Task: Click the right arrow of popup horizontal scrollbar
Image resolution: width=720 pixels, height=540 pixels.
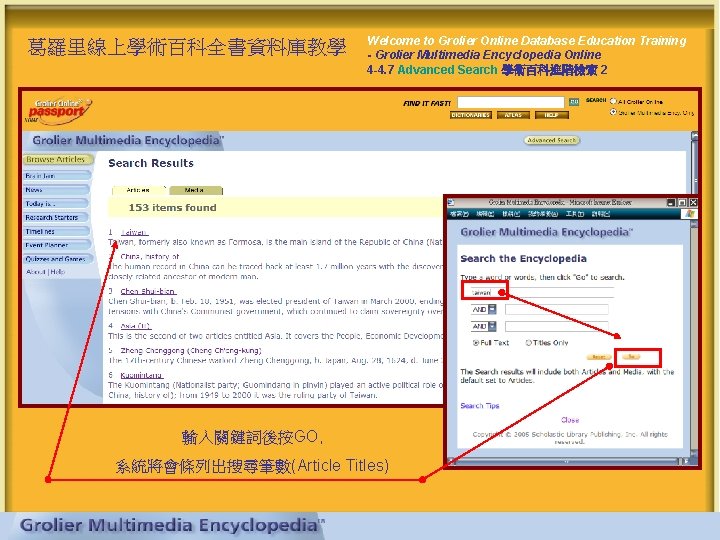Action: [x=686, y=461]
